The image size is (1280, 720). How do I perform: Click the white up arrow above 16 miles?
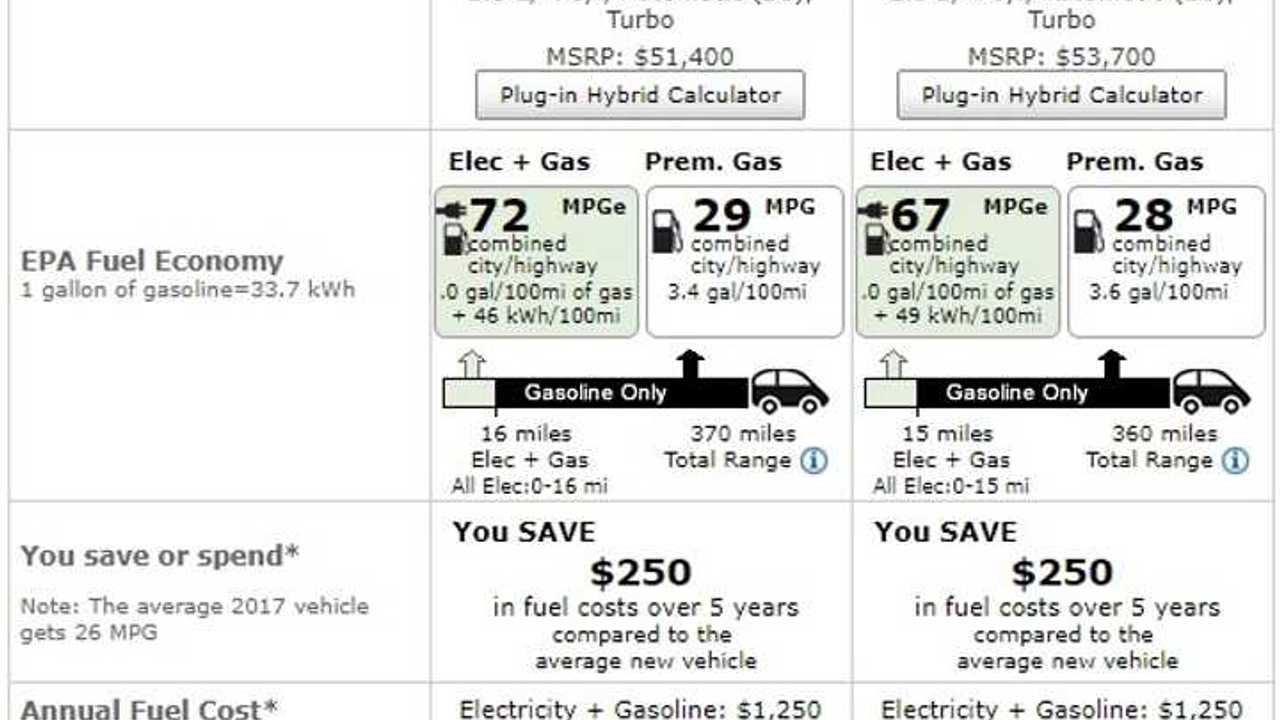click(x=471, y=364)
